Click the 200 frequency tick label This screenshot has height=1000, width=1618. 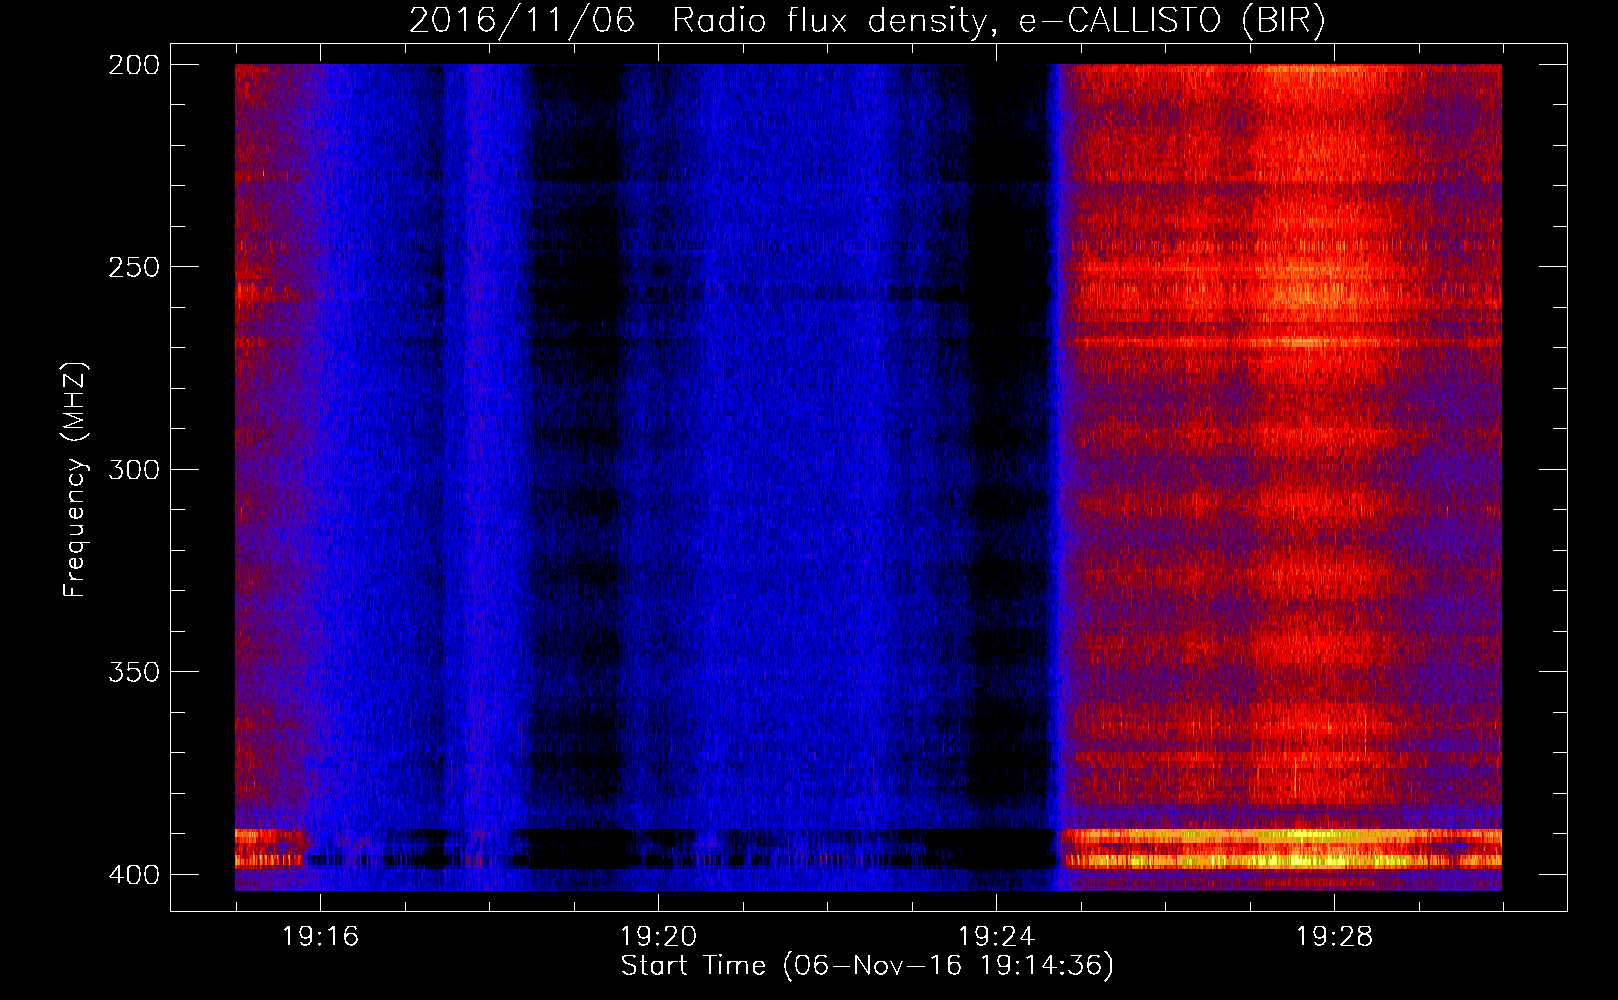click(134, 65)
